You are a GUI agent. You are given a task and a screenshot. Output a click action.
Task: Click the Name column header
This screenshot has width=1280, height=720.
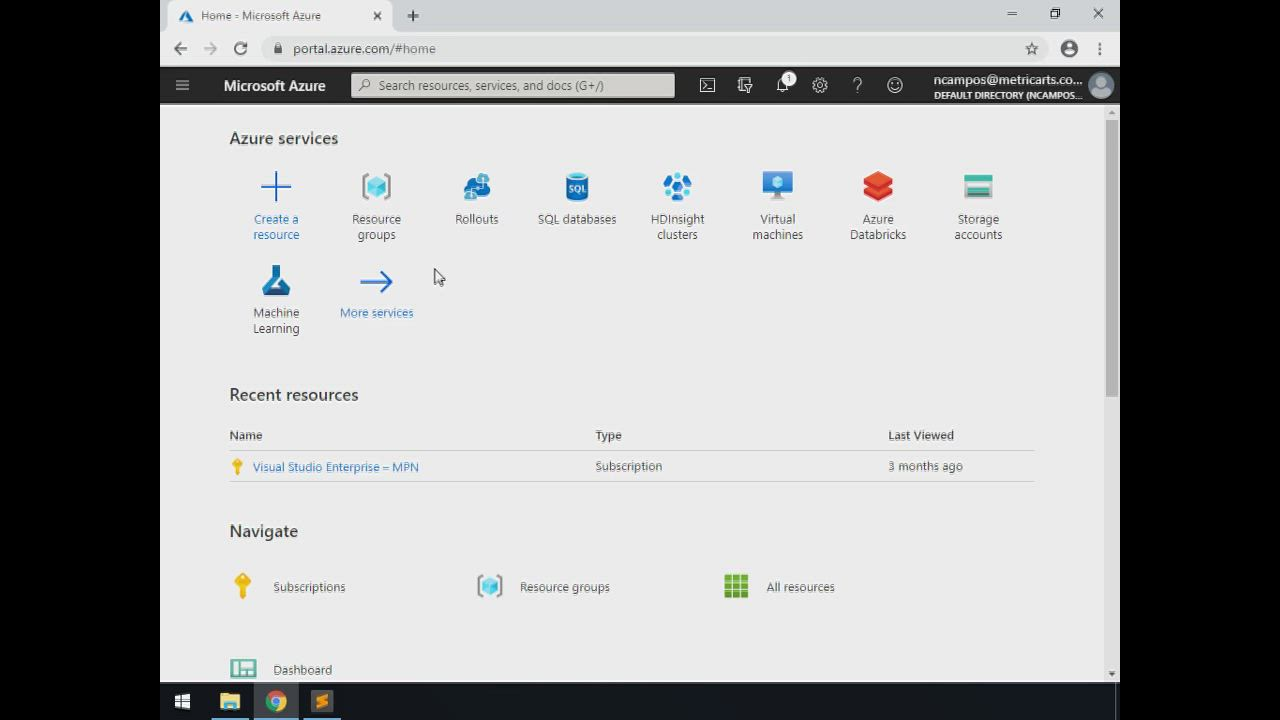point(246,435)
